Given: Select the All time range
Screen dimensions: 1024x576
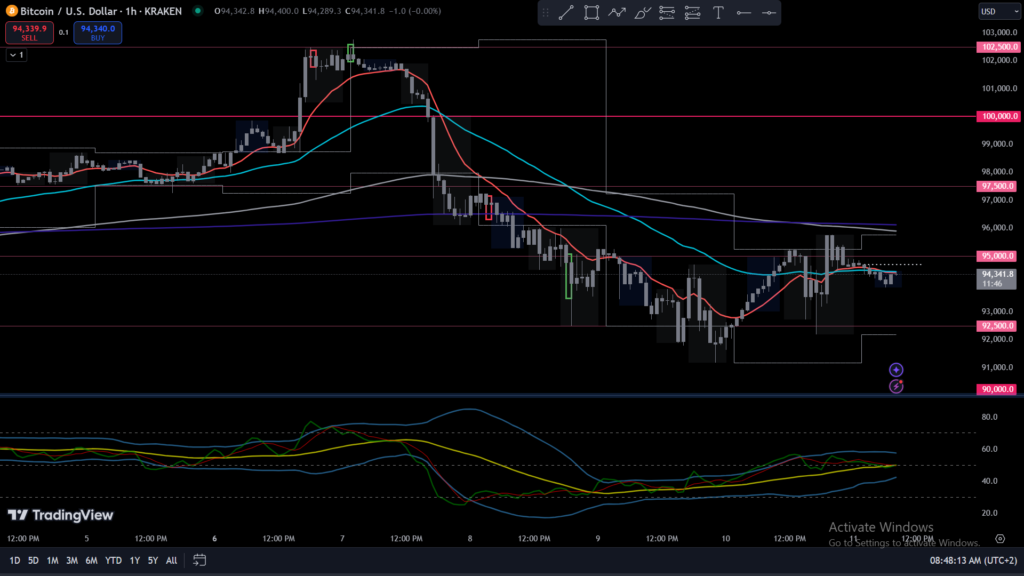Looking at the screenshot, I should click(171, 560).
